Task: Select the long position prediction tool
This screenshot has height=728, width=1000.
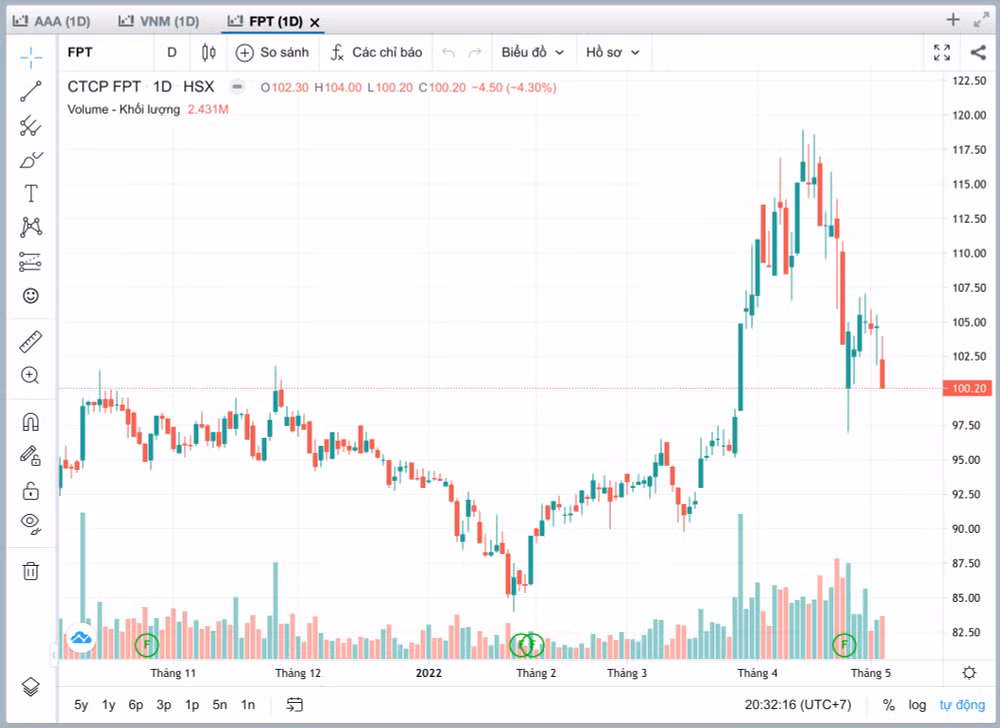Action: coord(31,261)
